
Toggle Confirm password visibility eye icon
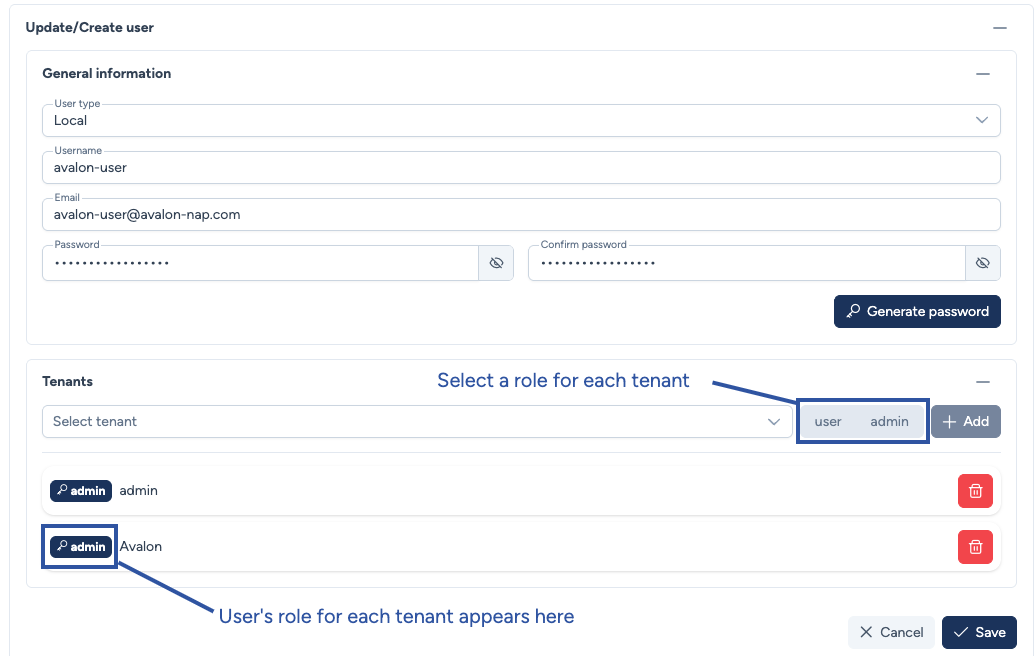click(x=982, y=263)
